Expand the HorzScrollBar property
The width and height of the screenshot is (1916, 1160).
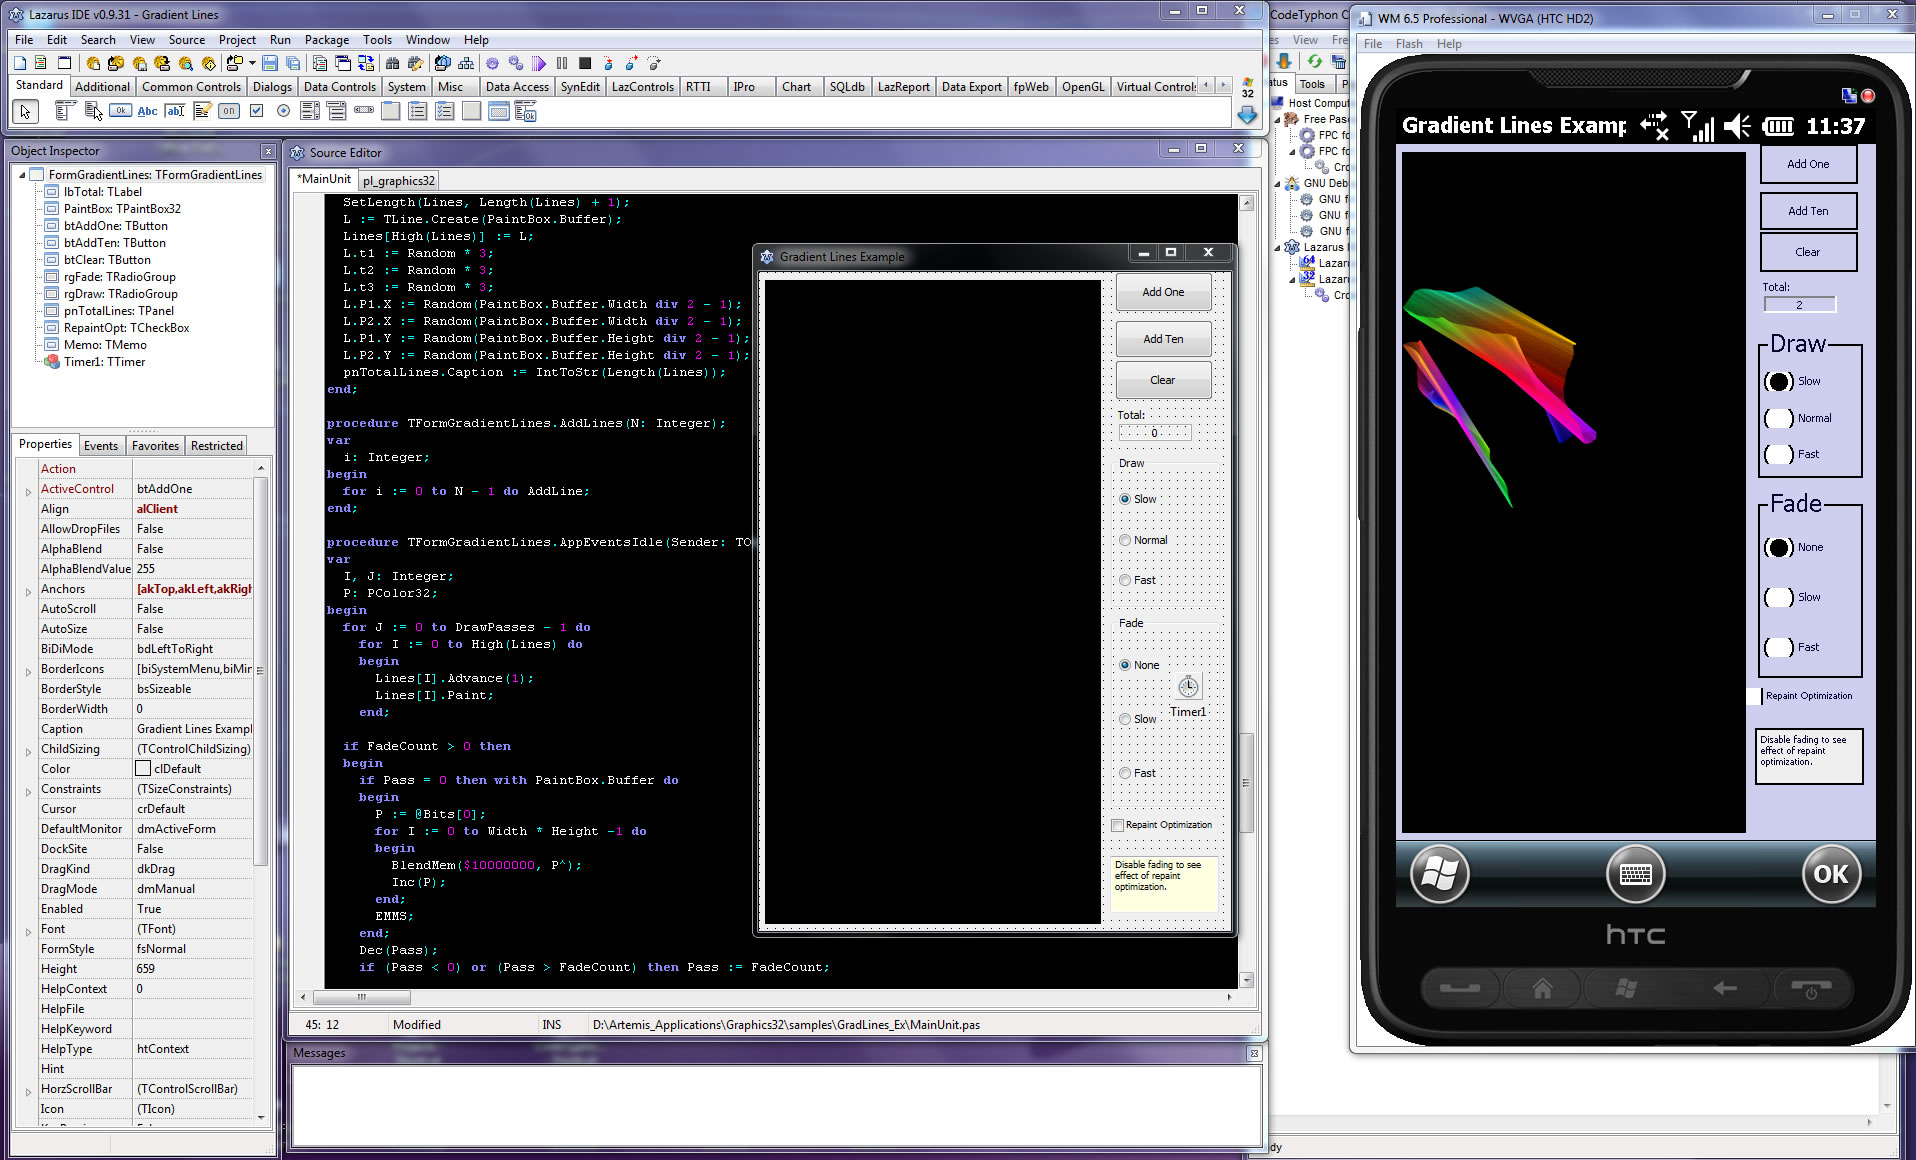(28, 1090)
